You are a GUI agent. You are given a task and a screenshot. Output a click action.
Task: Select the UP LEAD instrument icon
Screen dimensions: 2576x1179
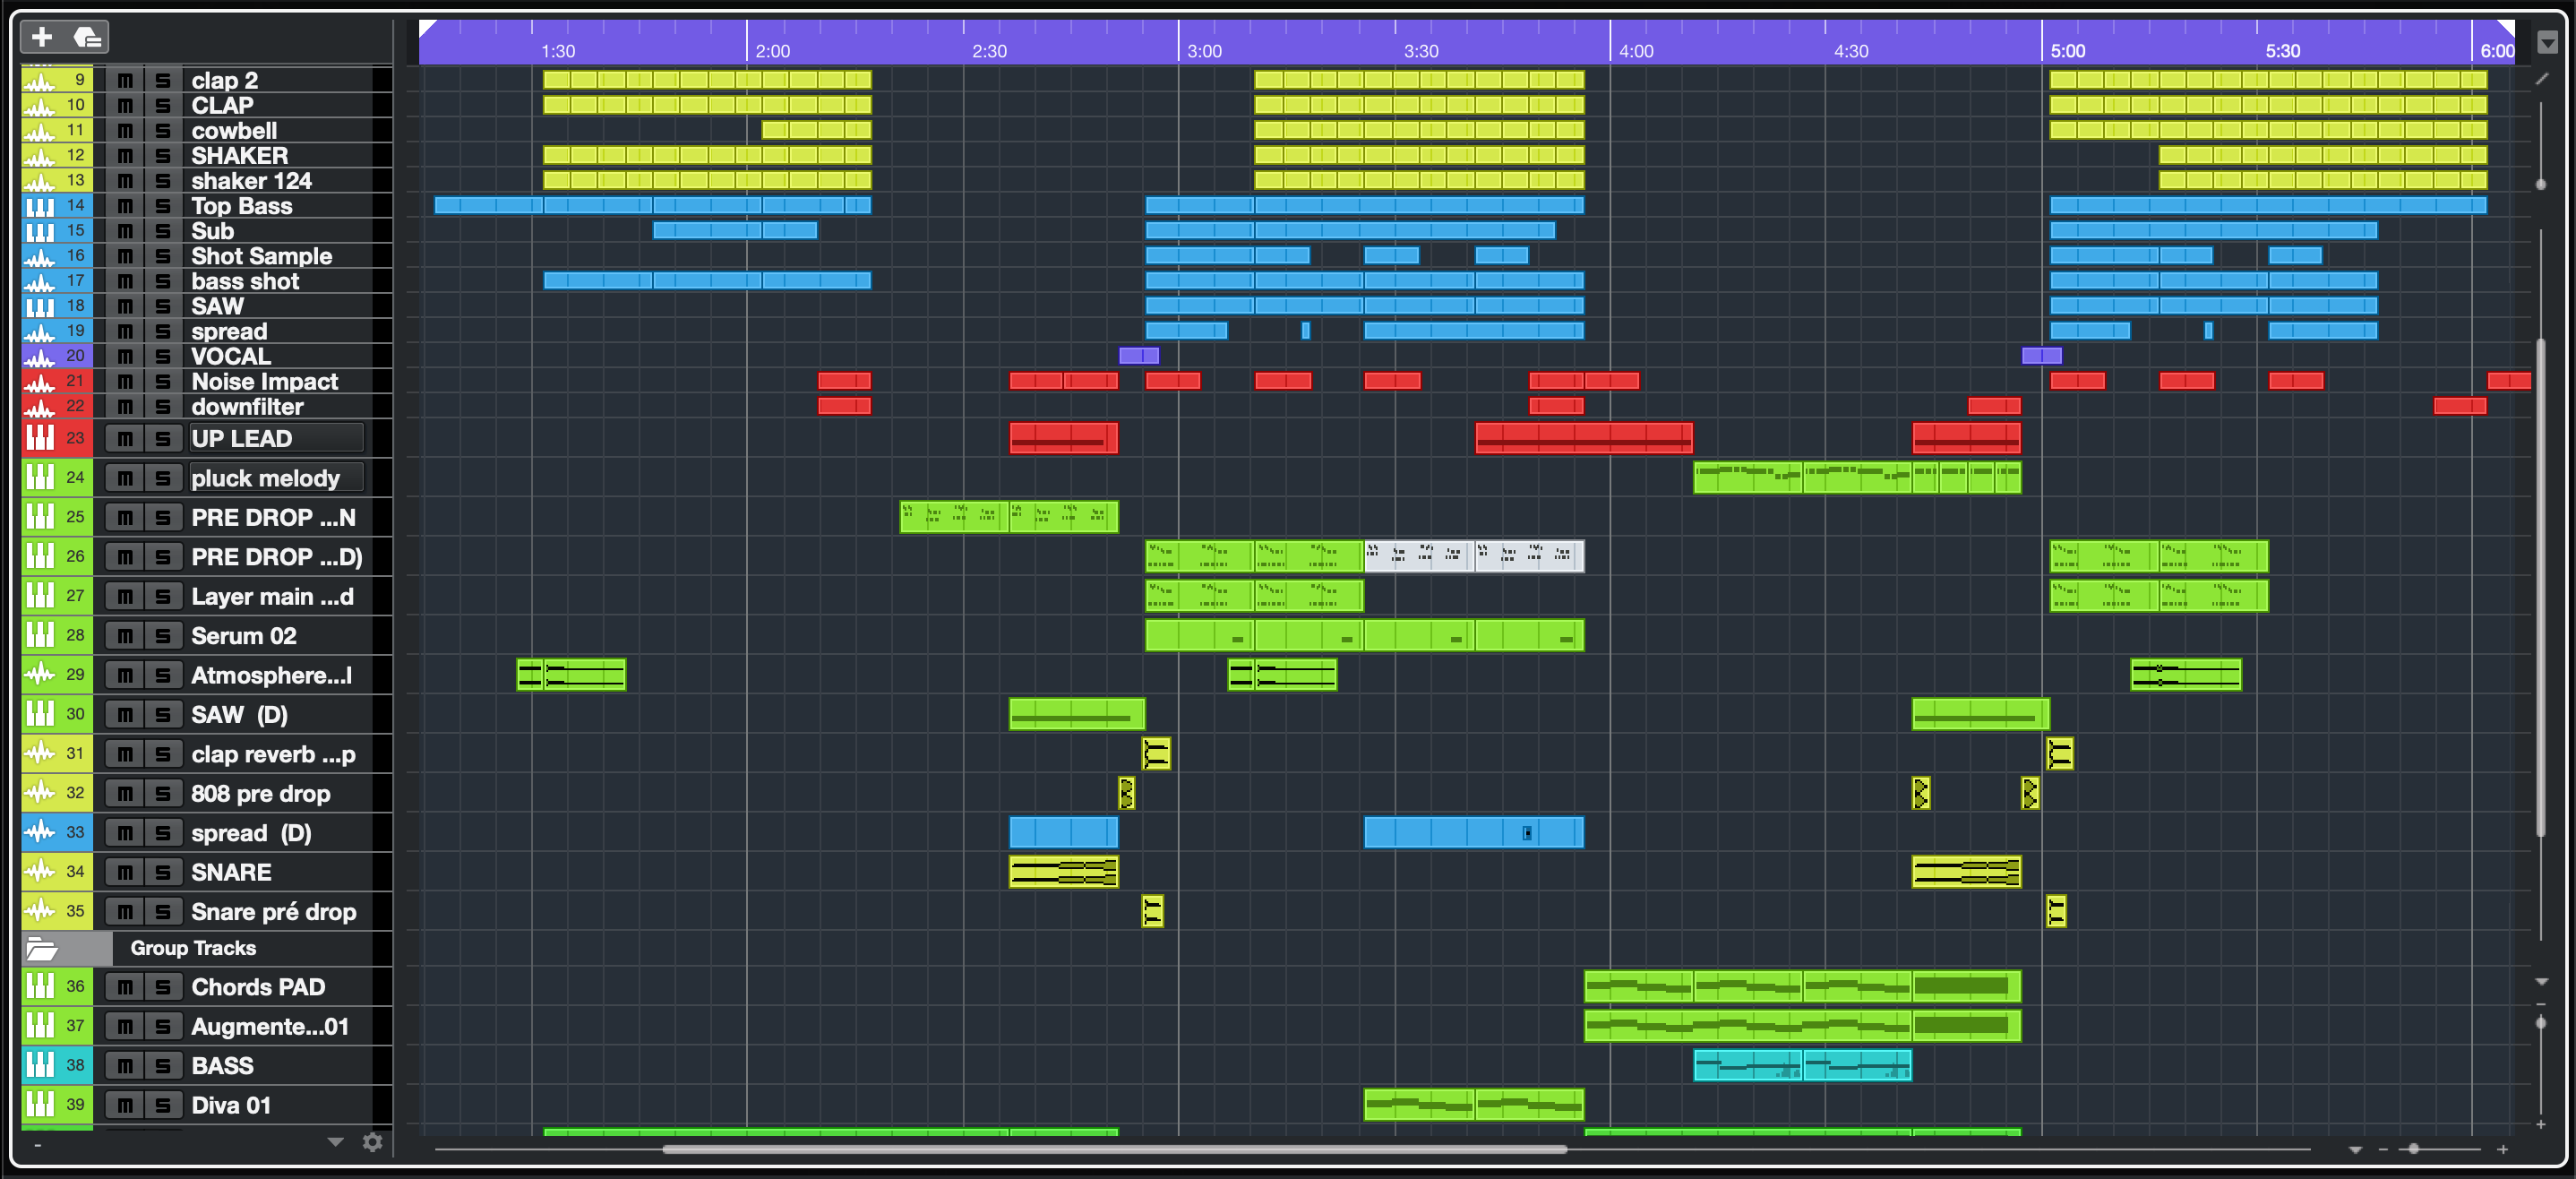[39, 438]
